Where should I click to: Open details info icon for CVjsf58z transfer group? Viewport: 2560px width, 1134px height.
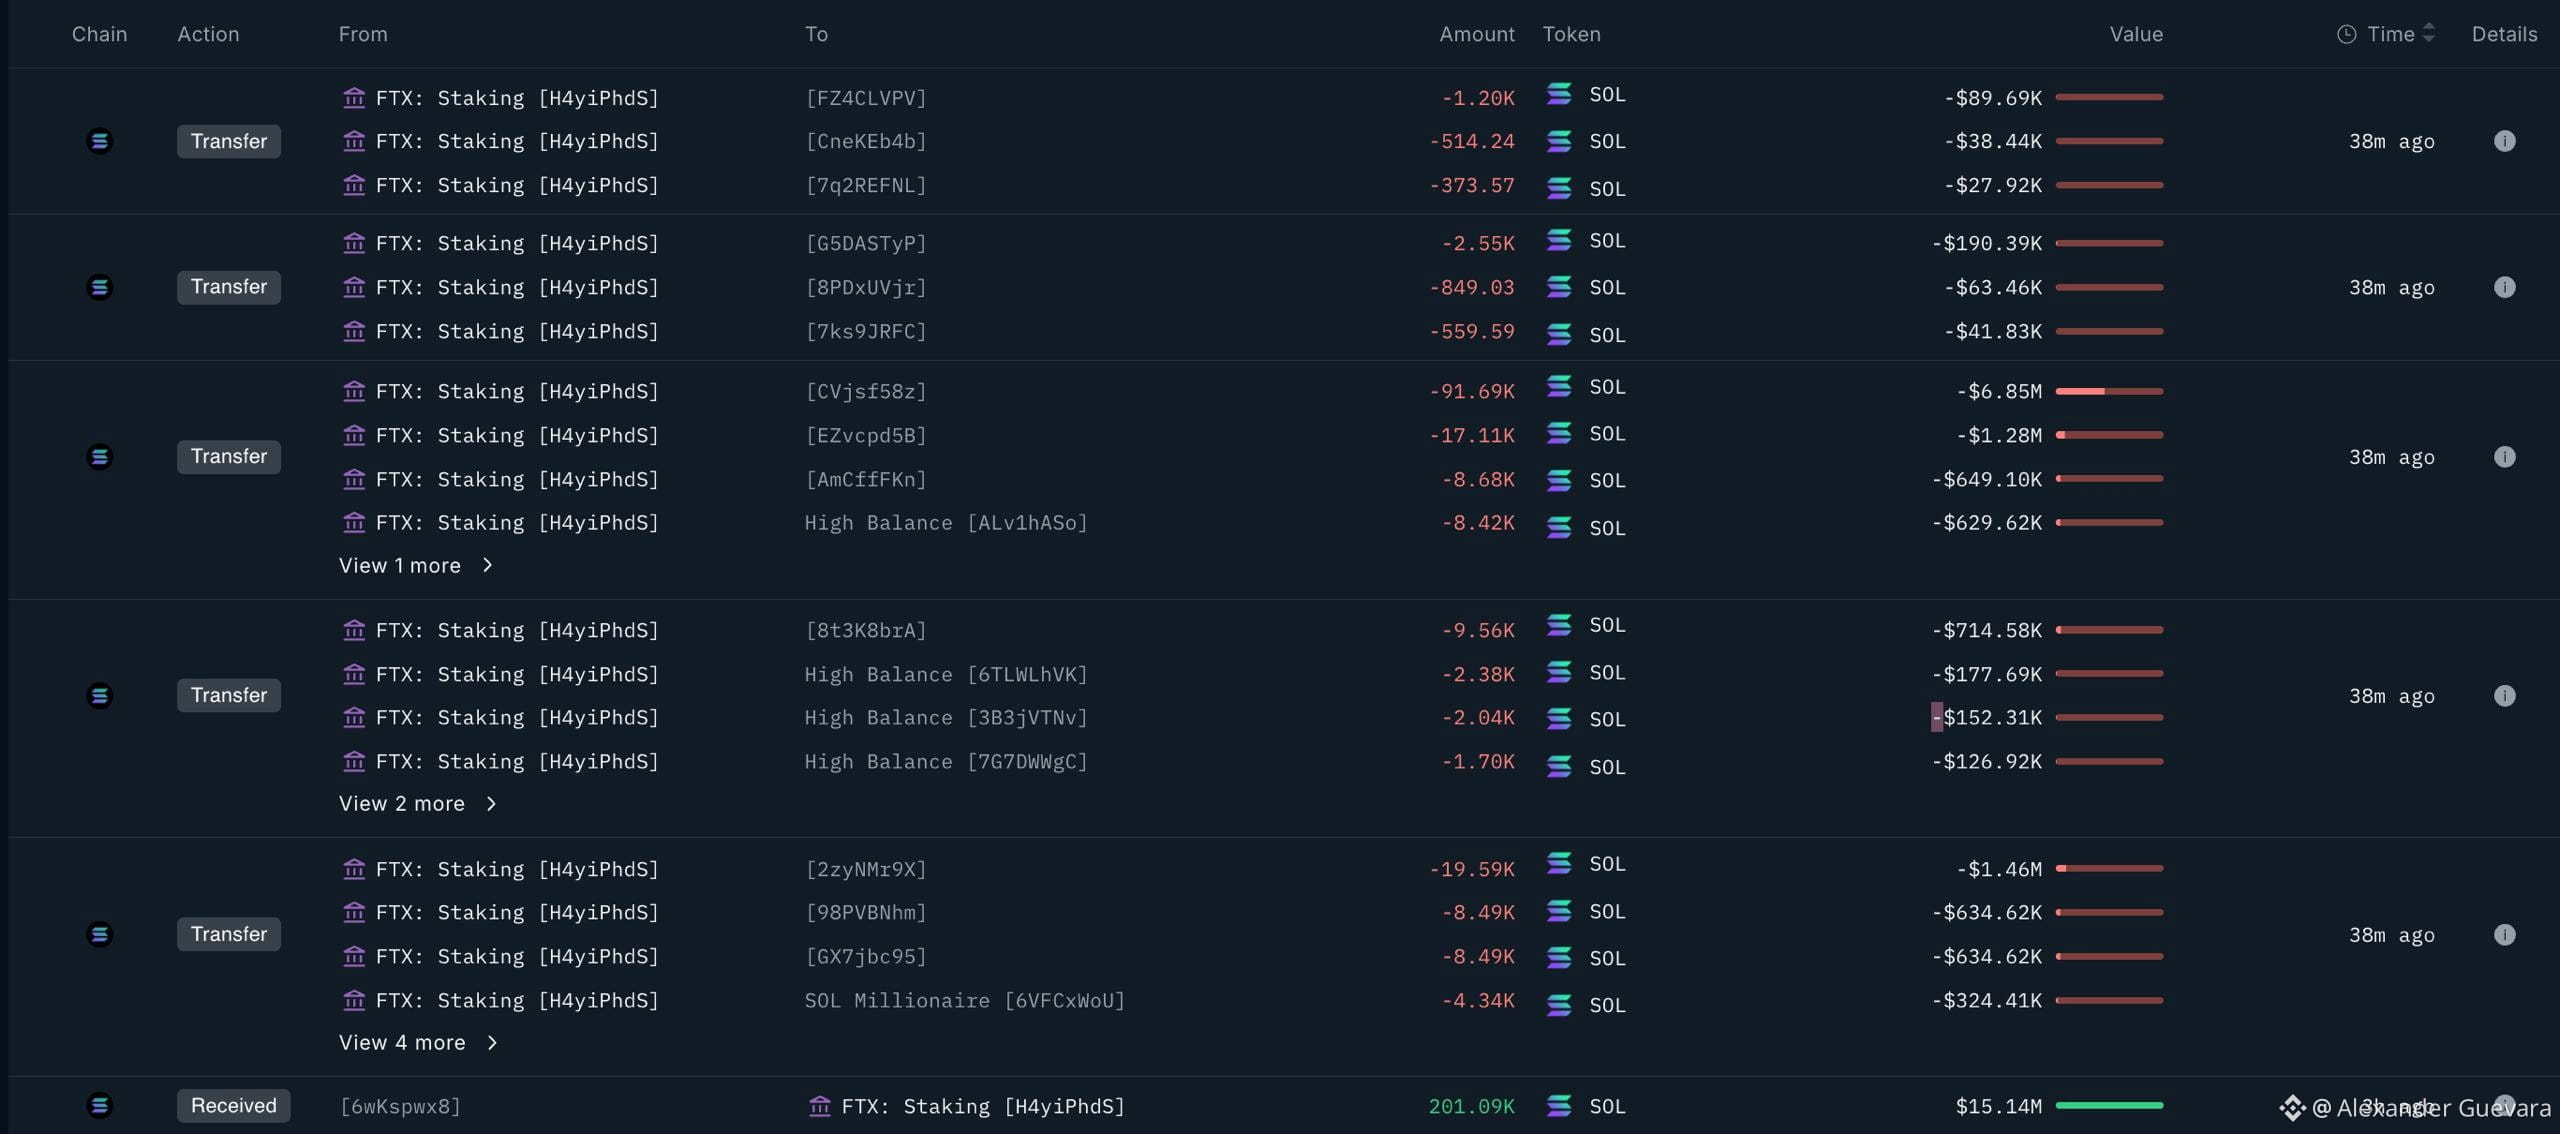pos(2504,456)
